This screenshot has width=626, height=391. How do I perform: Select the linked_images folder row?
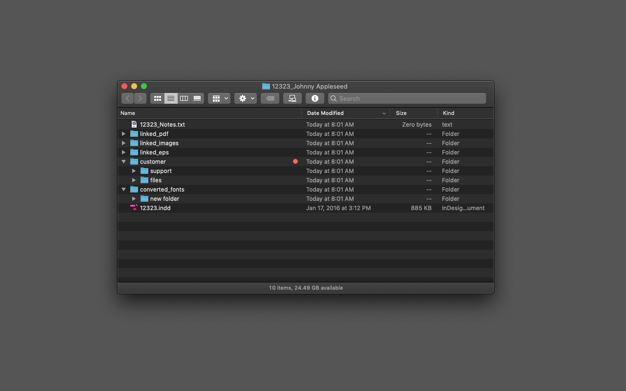(306, 143)
